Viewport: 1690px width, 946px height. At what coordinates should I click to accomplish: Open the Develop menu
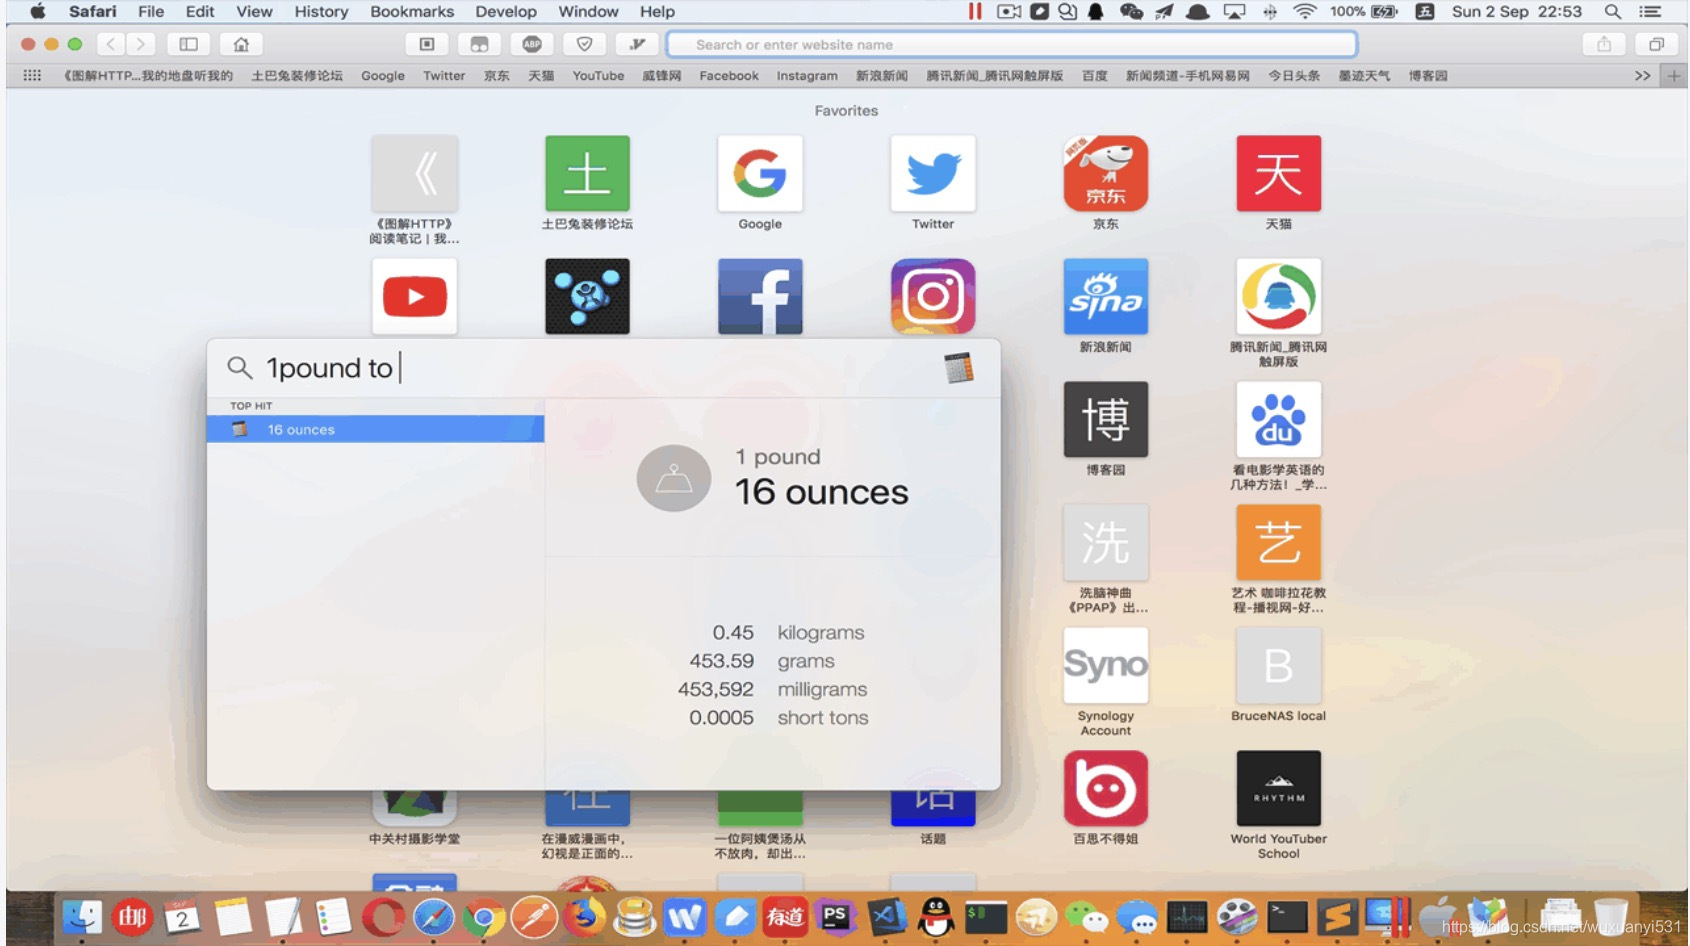pos(506,11)
